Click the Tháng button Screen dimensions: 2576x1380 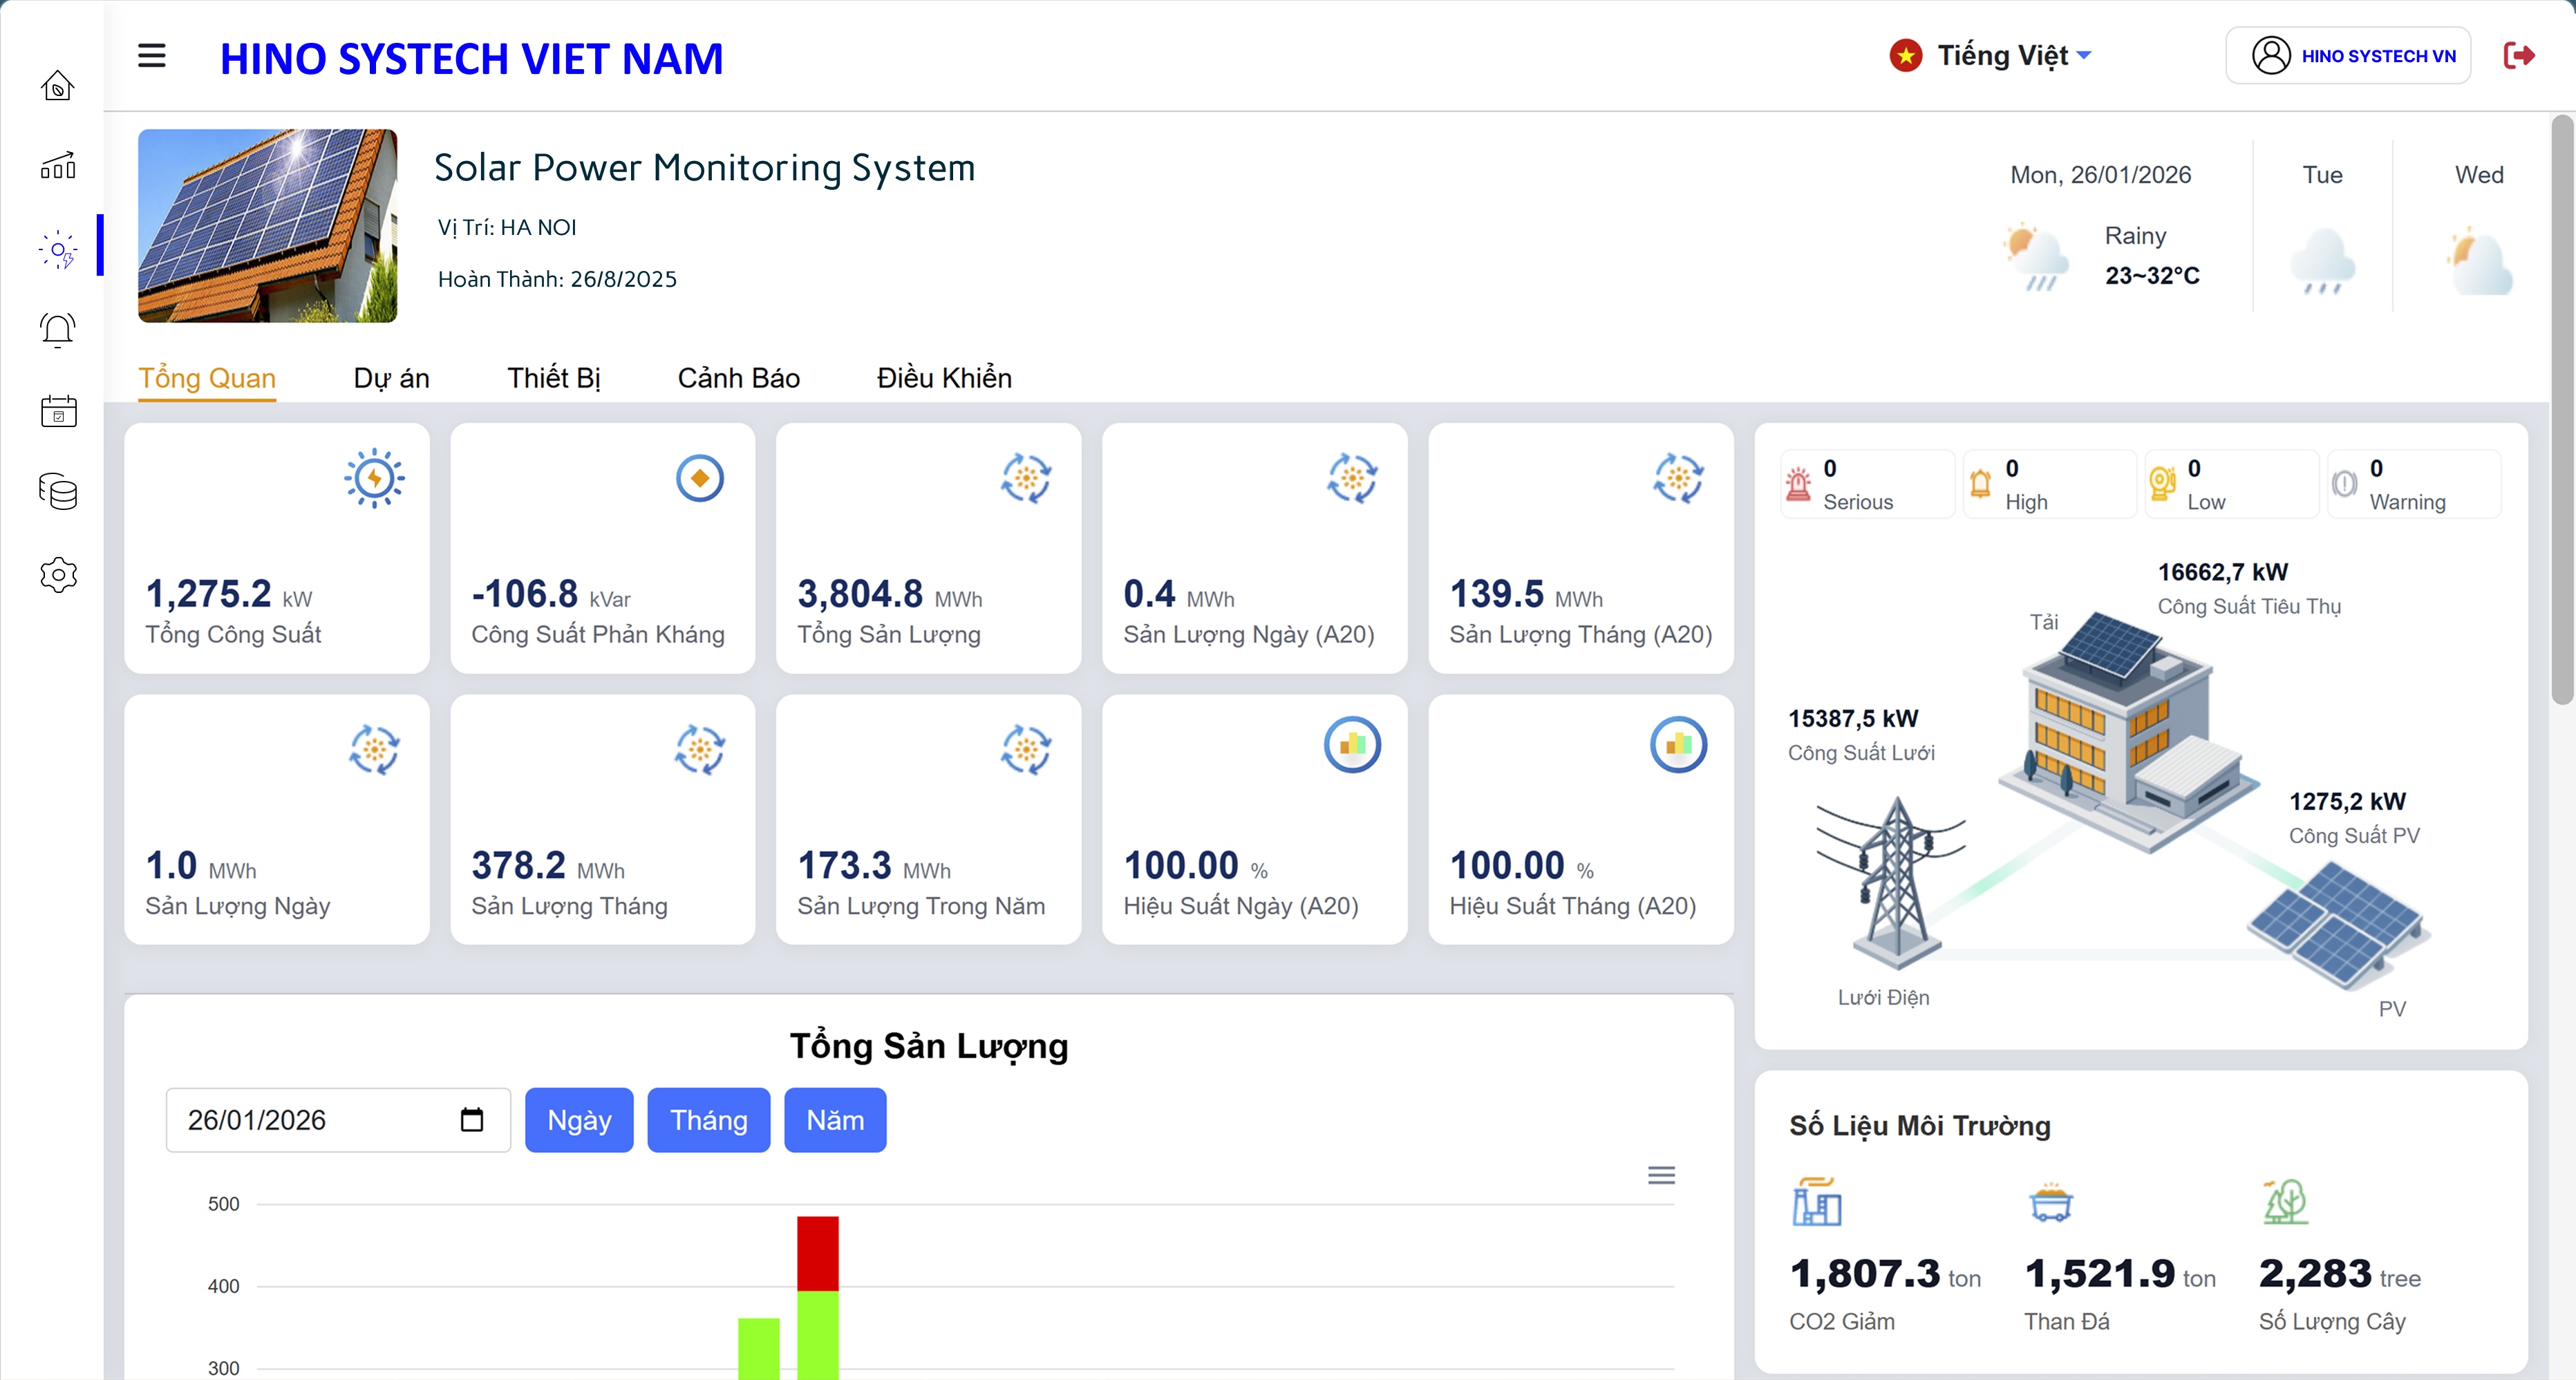click(x=708, y=1119)
